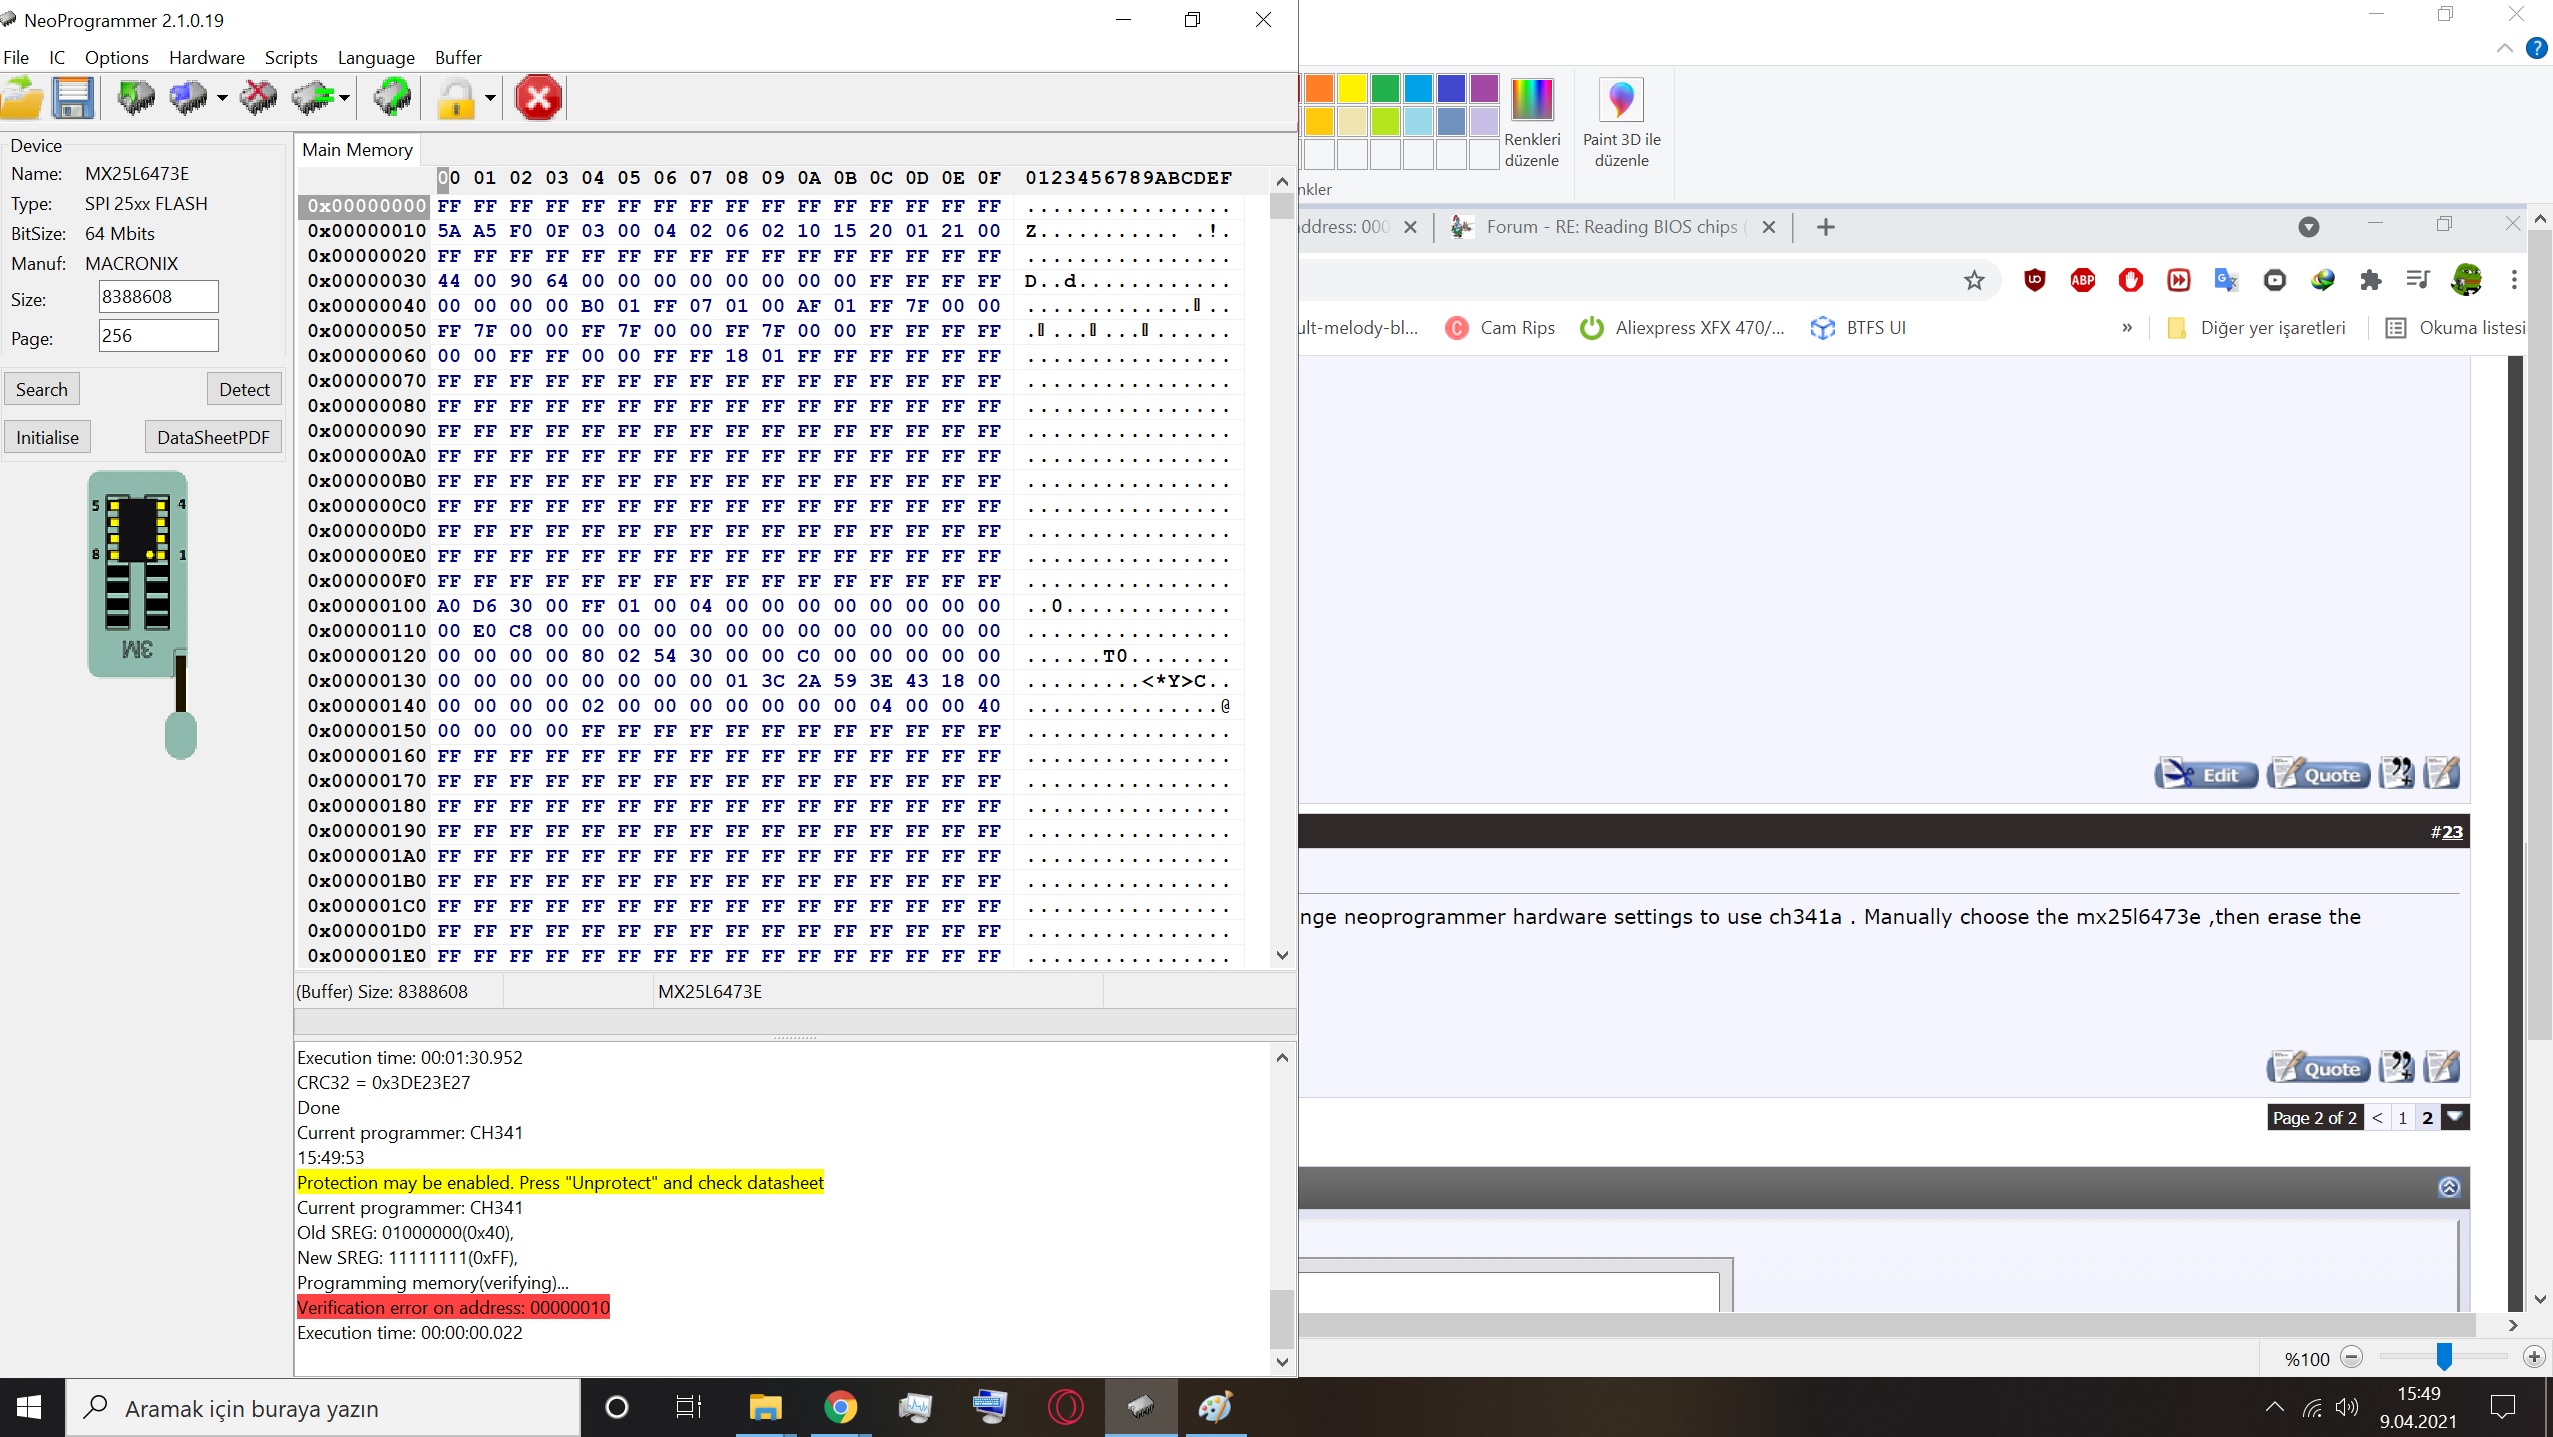The height and width of the screenshot is (1437, 2553).
Task: Pick the orange color swatch in Paint
Action: click(x=1319, y=89)
